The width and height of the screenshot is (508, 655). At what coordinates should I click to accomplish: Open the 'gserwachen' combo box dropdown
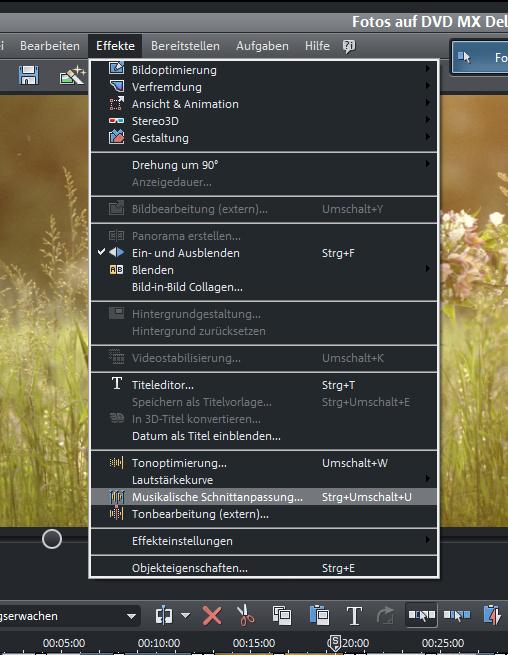(131, 616)
